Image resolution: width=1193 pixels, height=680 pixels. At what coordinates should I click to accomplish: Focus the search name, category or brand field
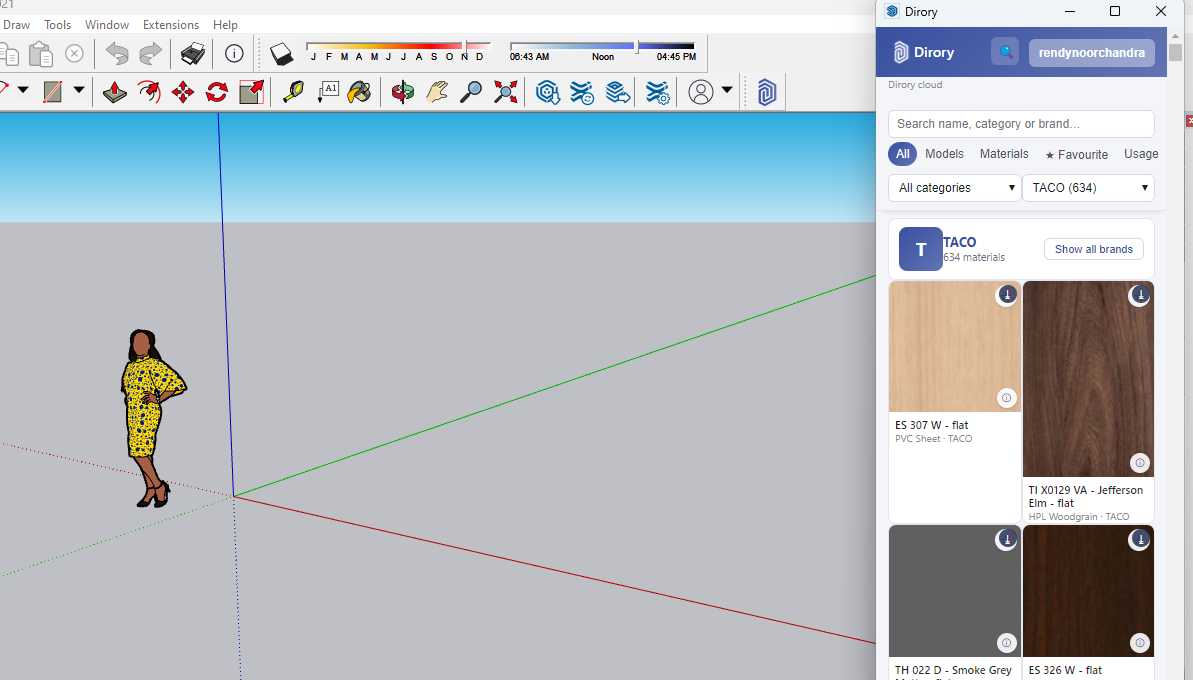pos(1021,124)
